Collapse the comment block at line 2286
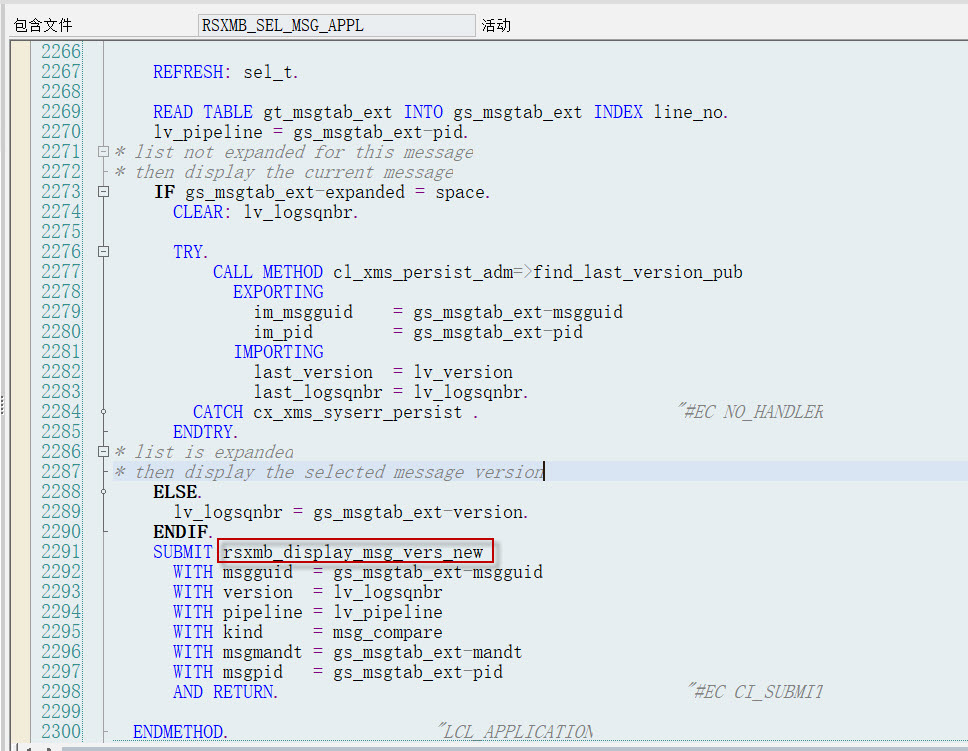968x751 pixels. [x=104, y=451]
